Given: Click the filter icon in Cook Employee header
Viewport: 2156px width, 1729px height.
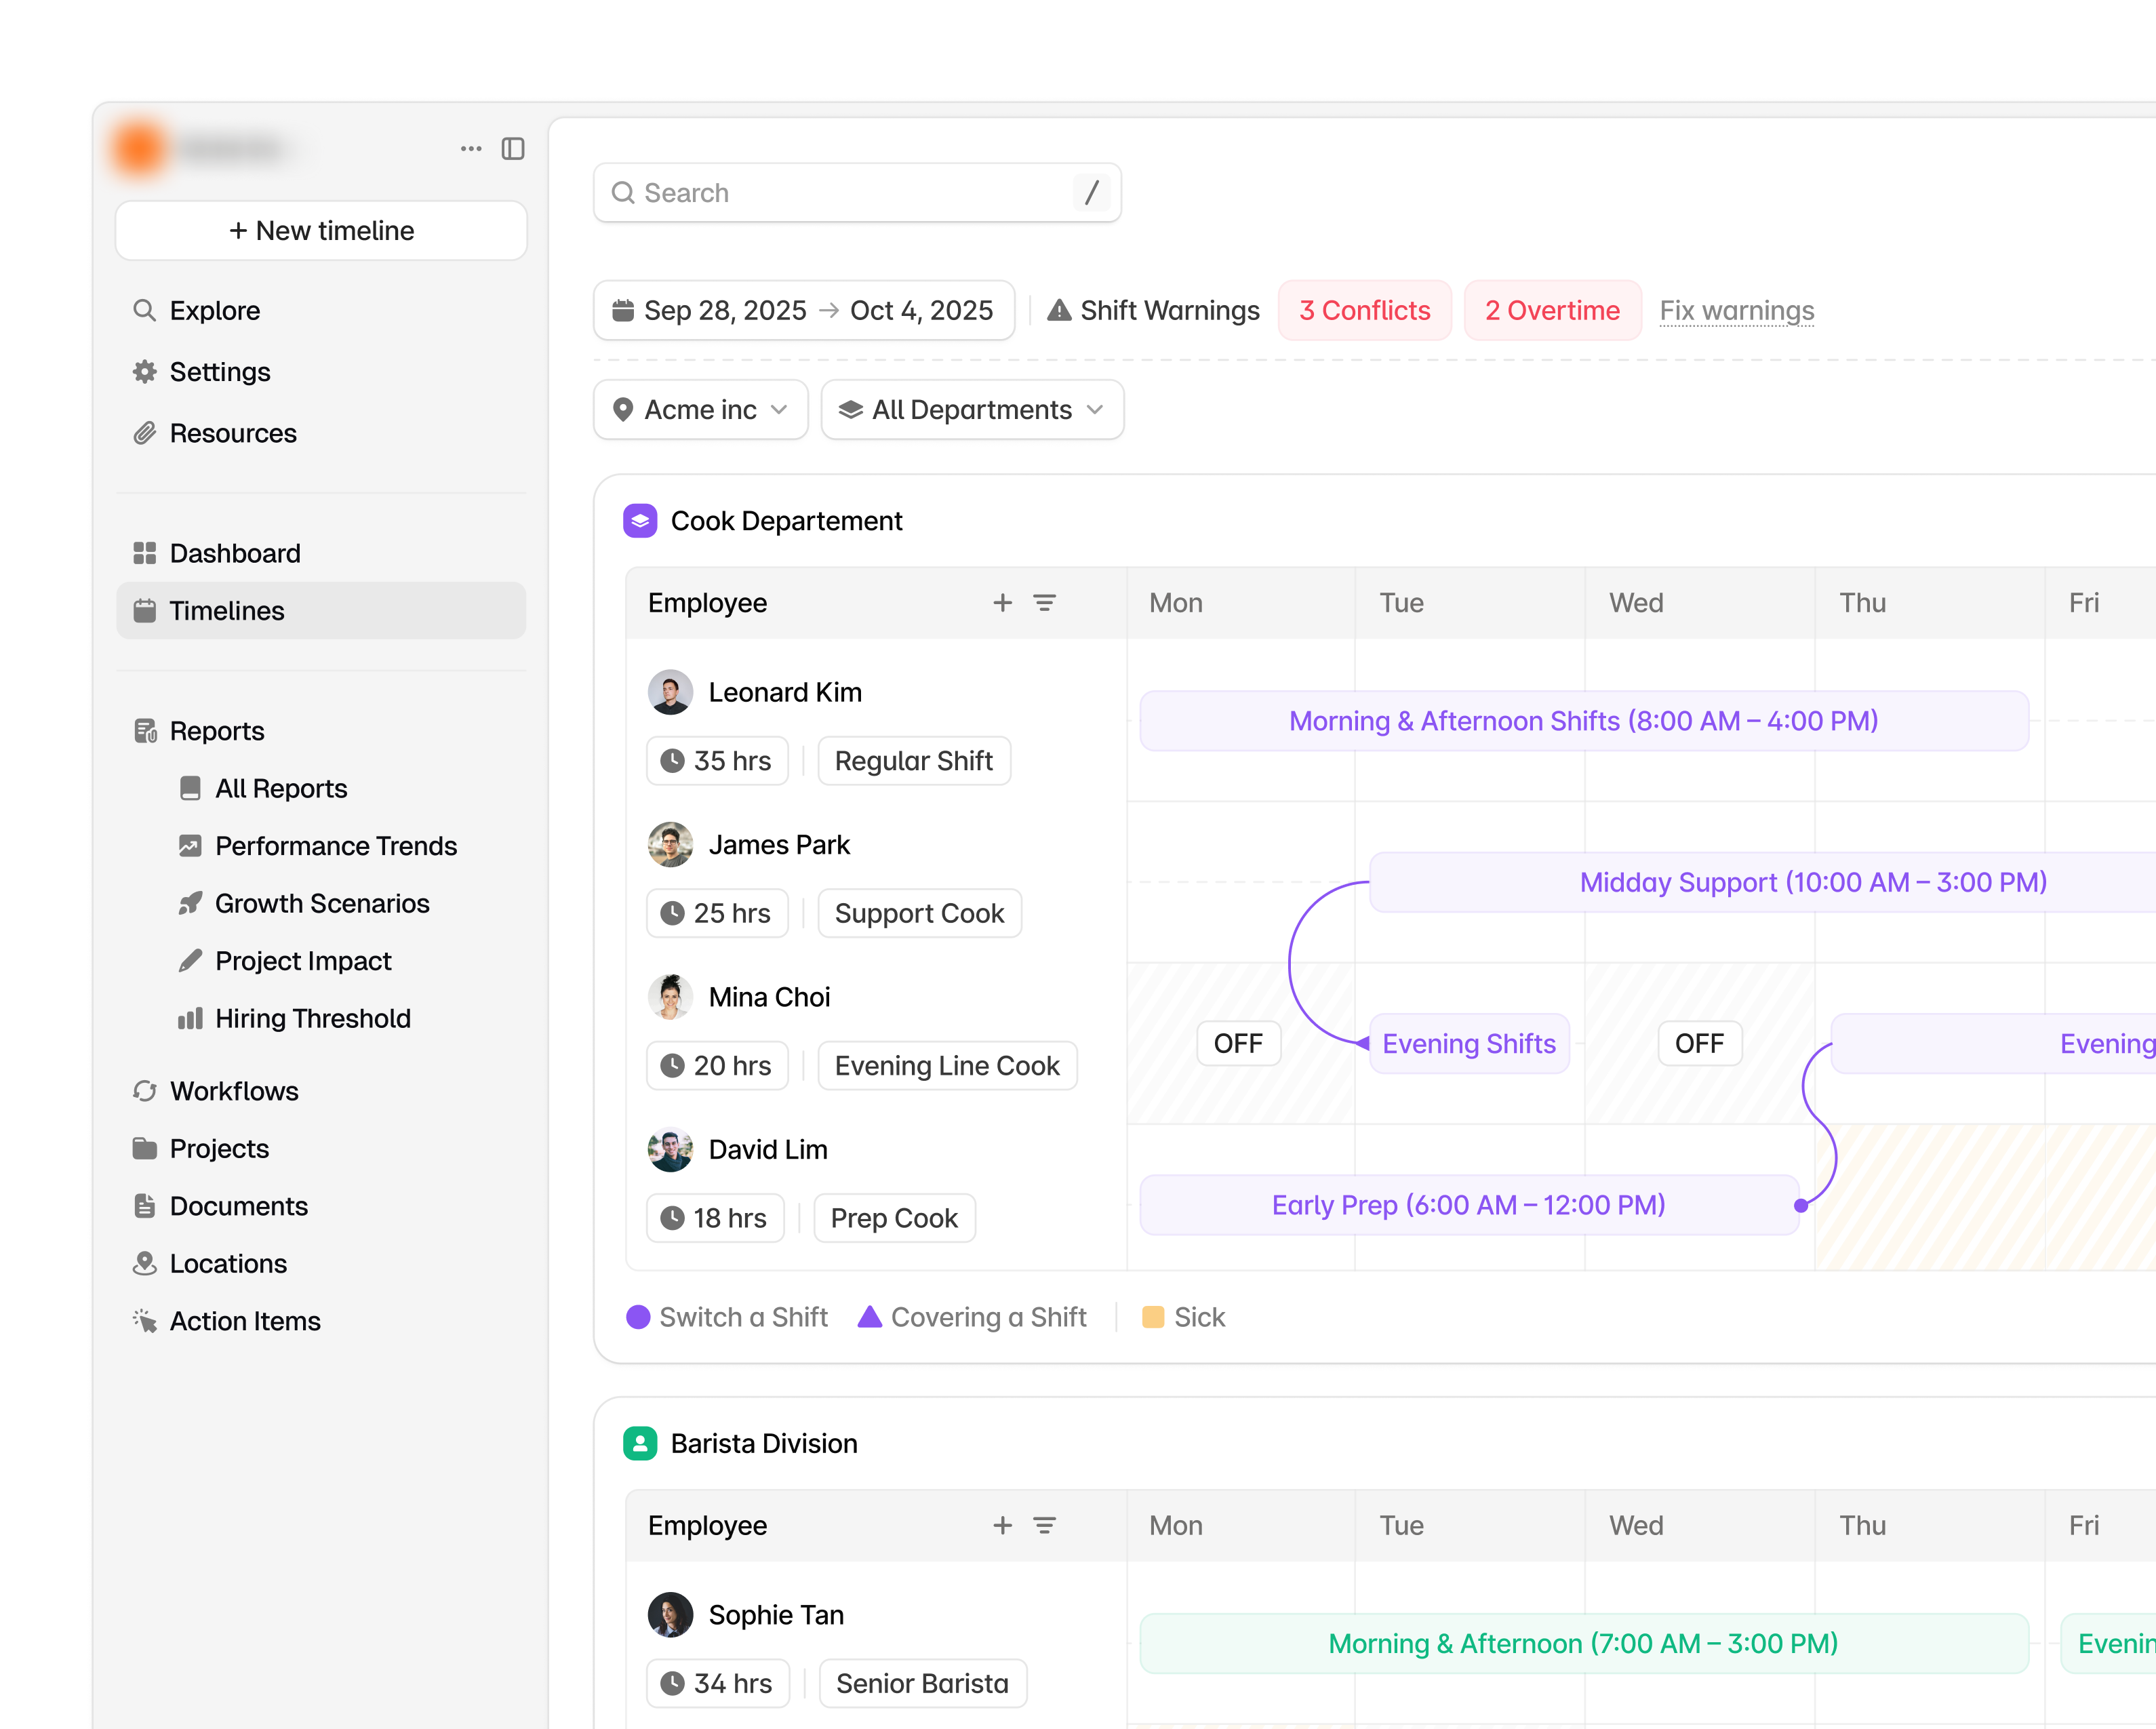Looking at the screenshot, I should 1044,603.
